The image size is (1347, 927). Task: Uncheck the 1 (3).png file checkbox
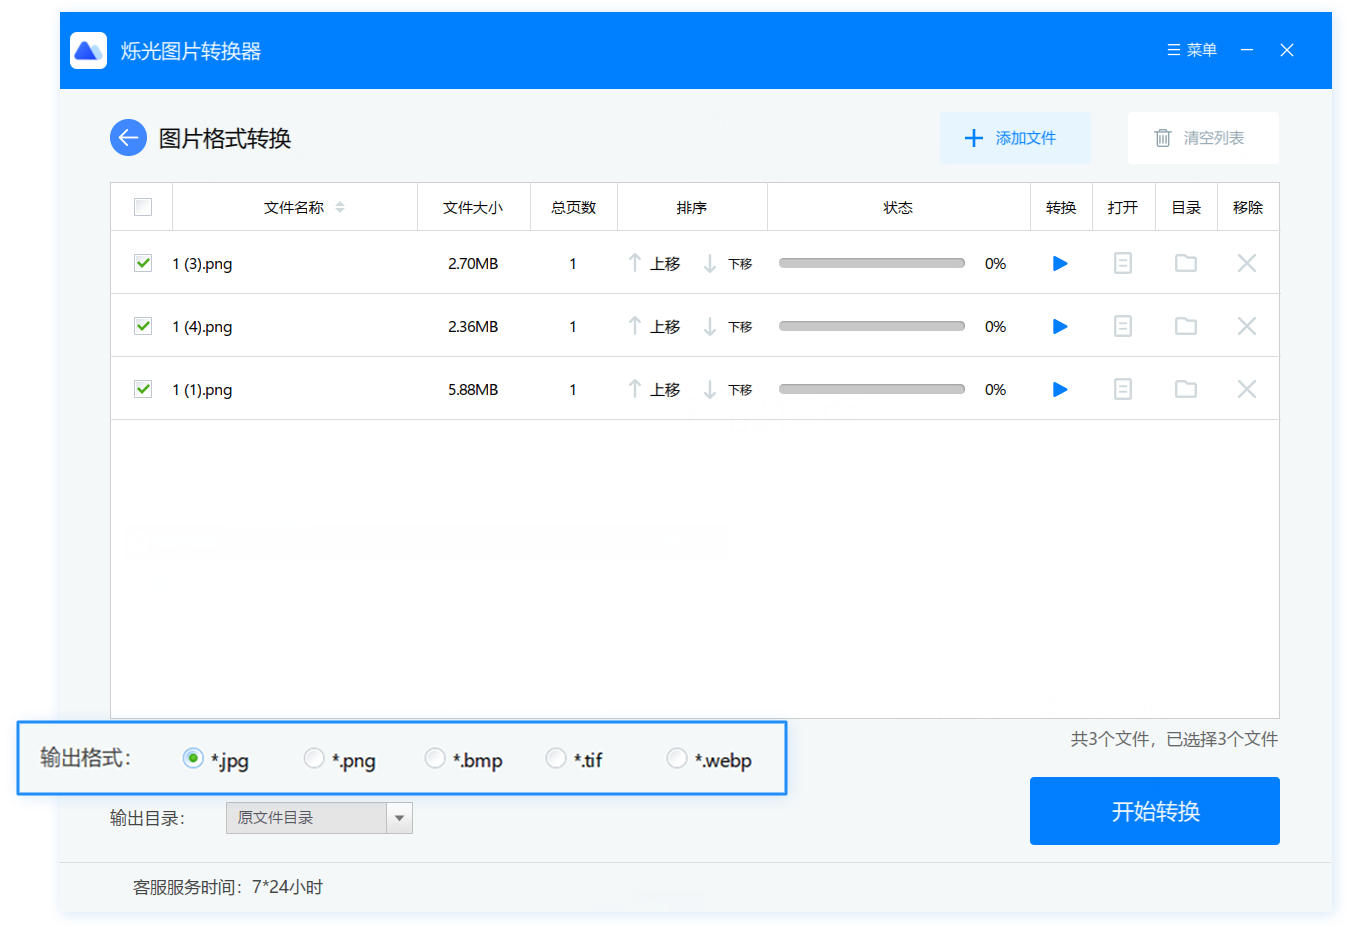143,263
